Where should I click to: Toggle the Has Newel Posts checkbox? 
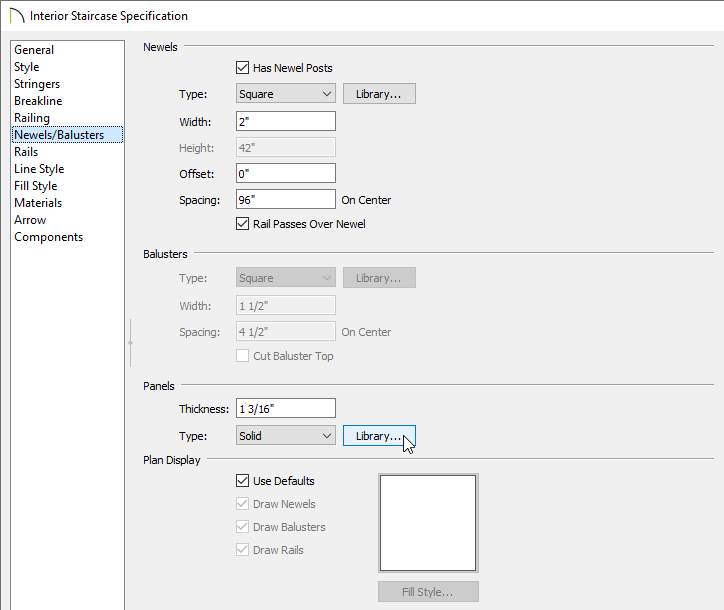[242, 68]
